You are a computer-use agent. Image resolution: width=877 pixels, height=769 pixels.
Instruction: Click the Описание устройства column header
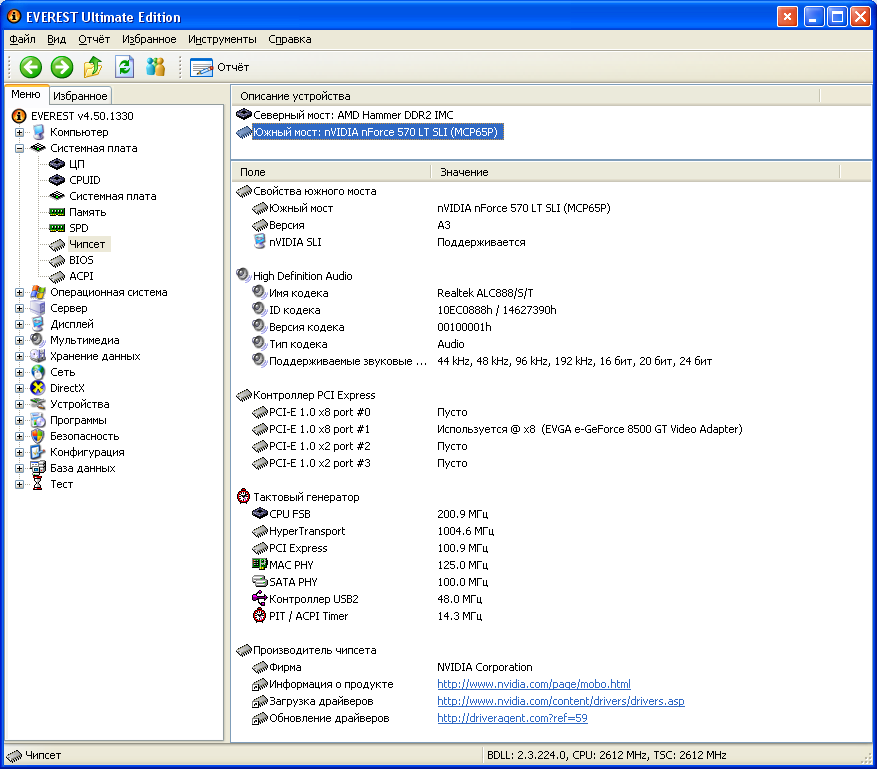point(526,96)
